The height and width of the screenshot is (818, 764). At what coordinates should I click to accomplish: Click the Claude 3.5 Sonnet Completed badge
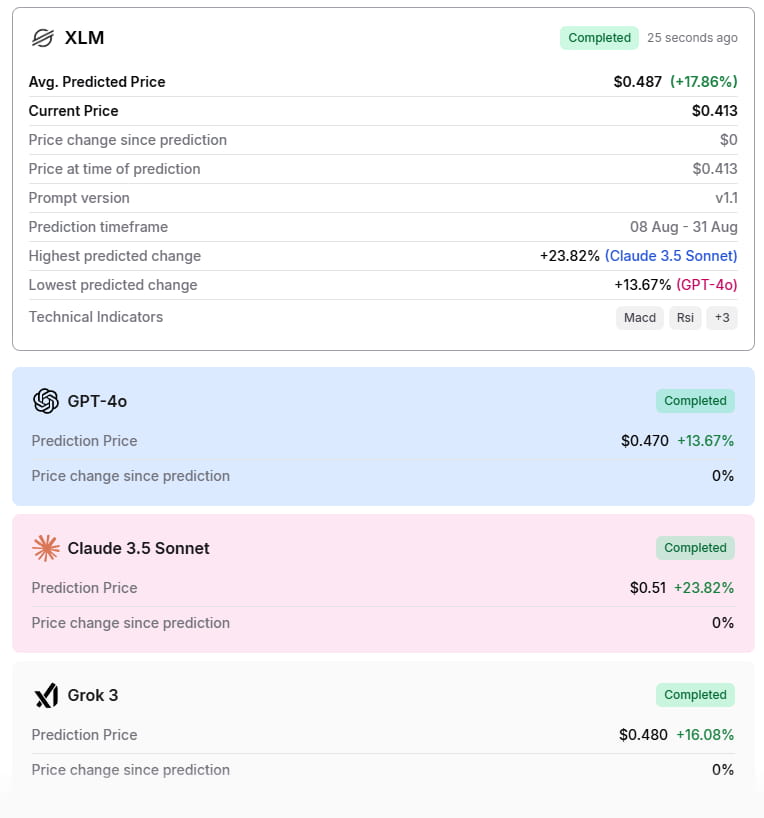click(x=695, y=548)
